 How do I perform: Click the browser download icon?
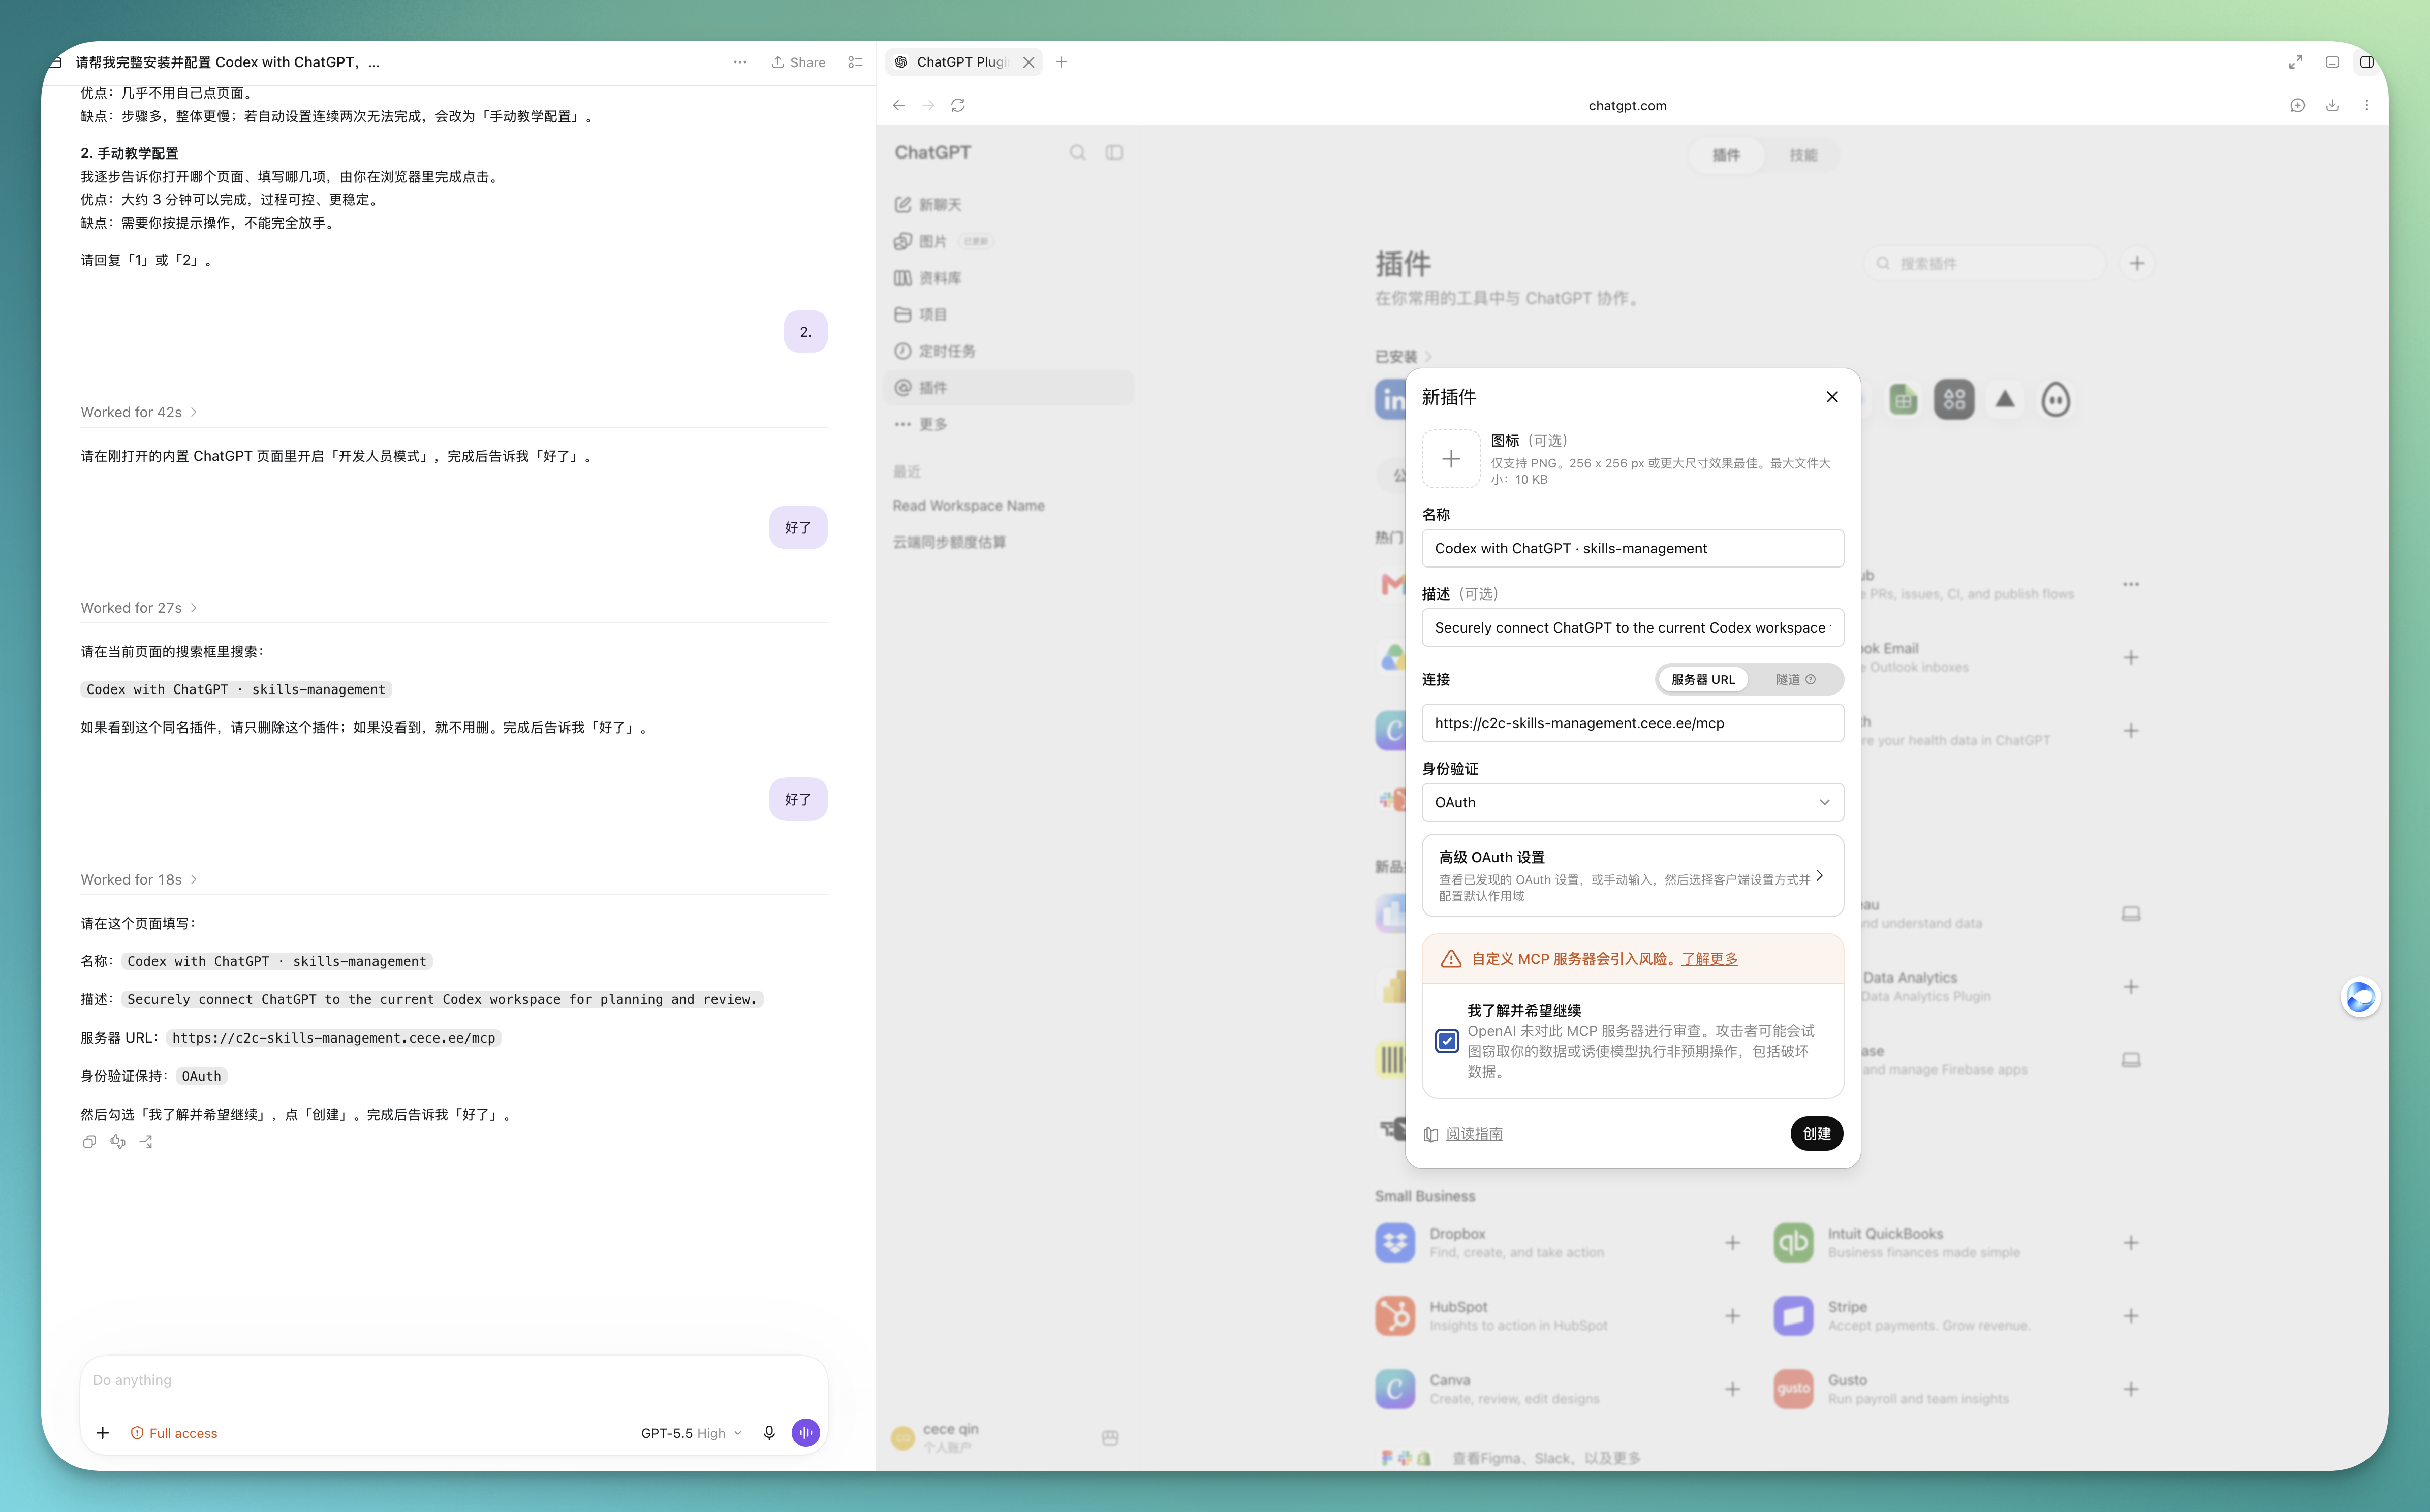point(2332,105)
